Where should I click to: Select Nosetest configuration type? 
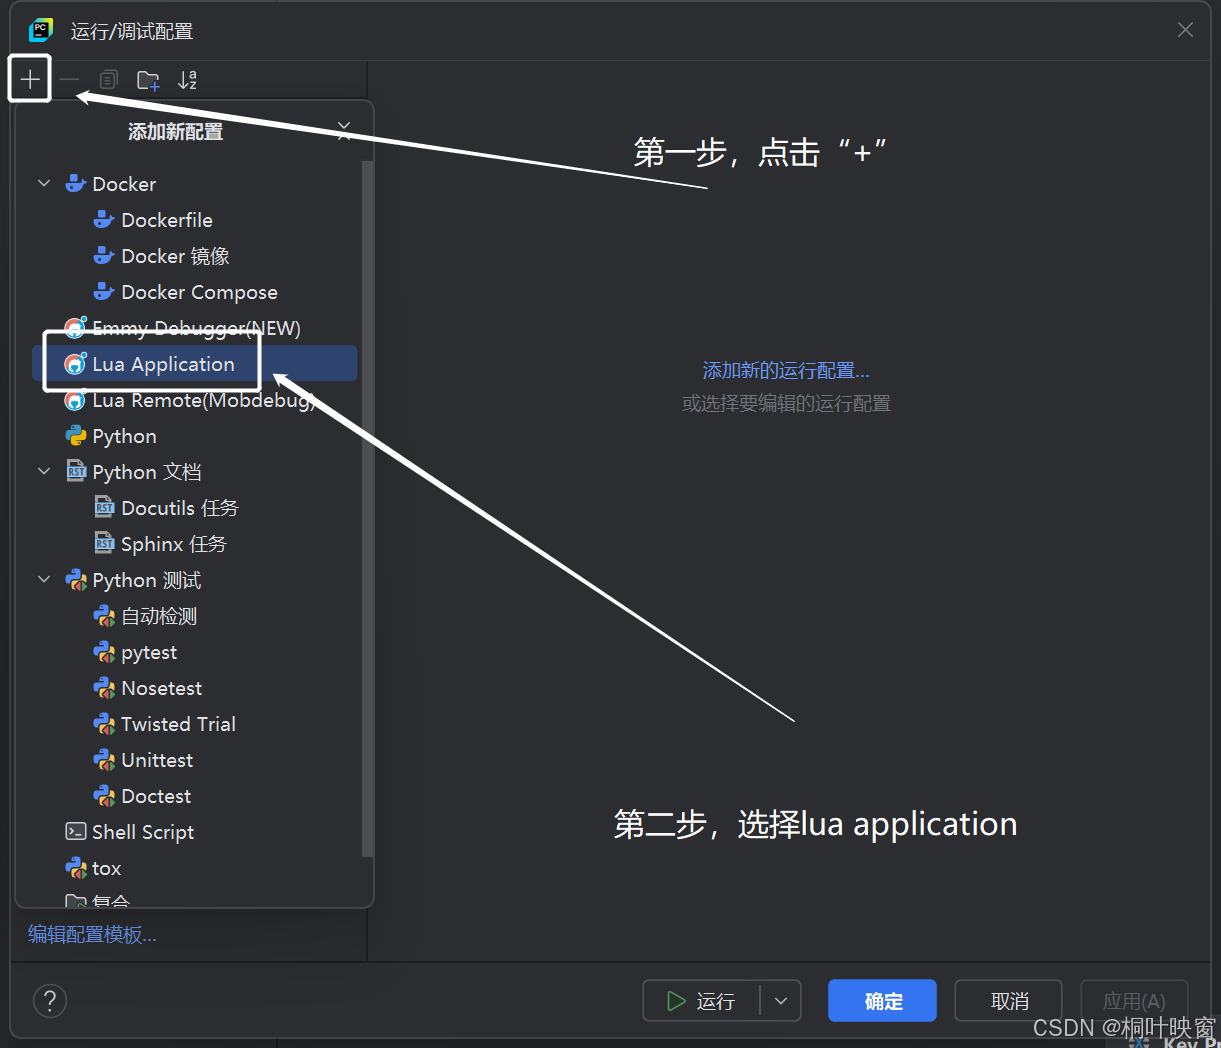tap(195, 688)
